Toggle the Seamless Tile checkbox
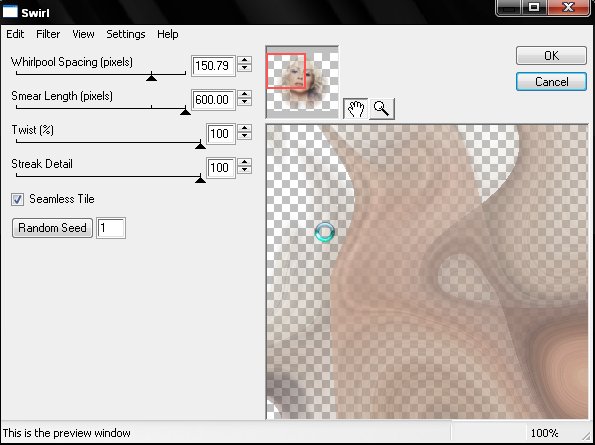 tap(17, 200)
